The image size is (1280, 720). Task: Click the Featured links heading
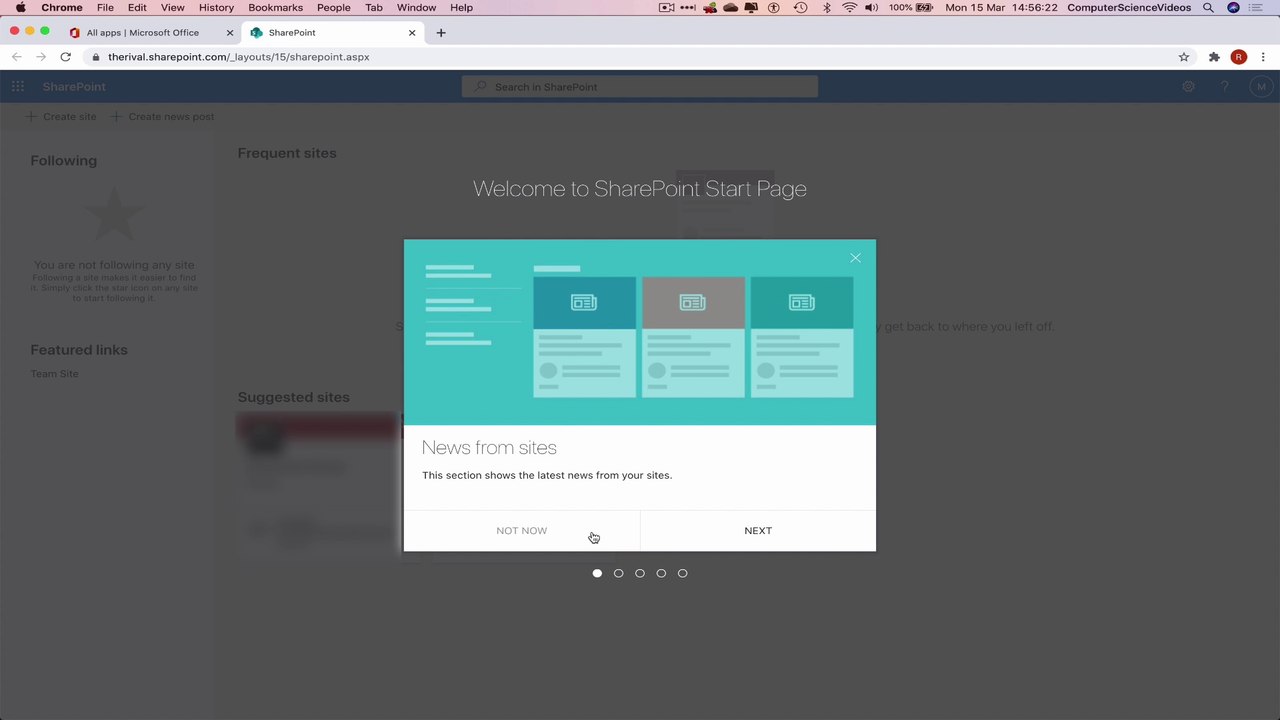click(x=79, y=350)
